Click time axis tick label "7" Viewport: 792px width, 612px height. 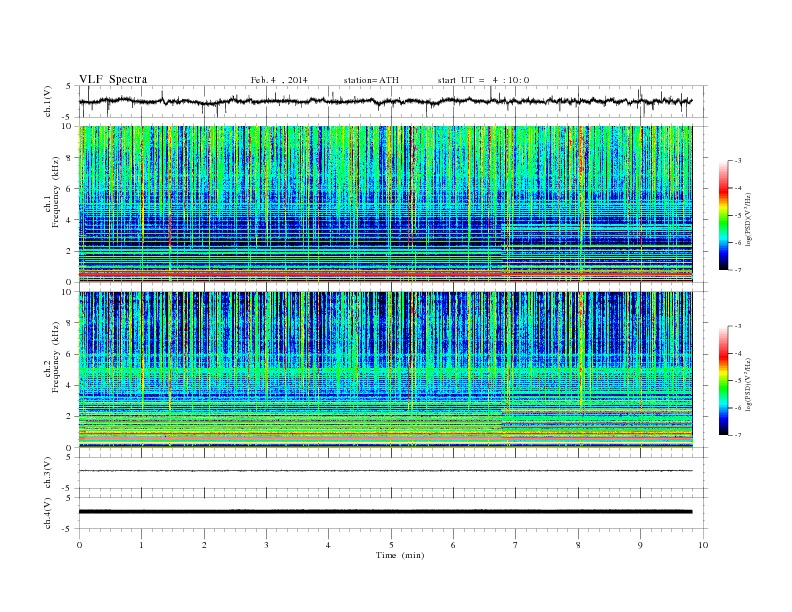pyautogui.click(x=516, y=545)
